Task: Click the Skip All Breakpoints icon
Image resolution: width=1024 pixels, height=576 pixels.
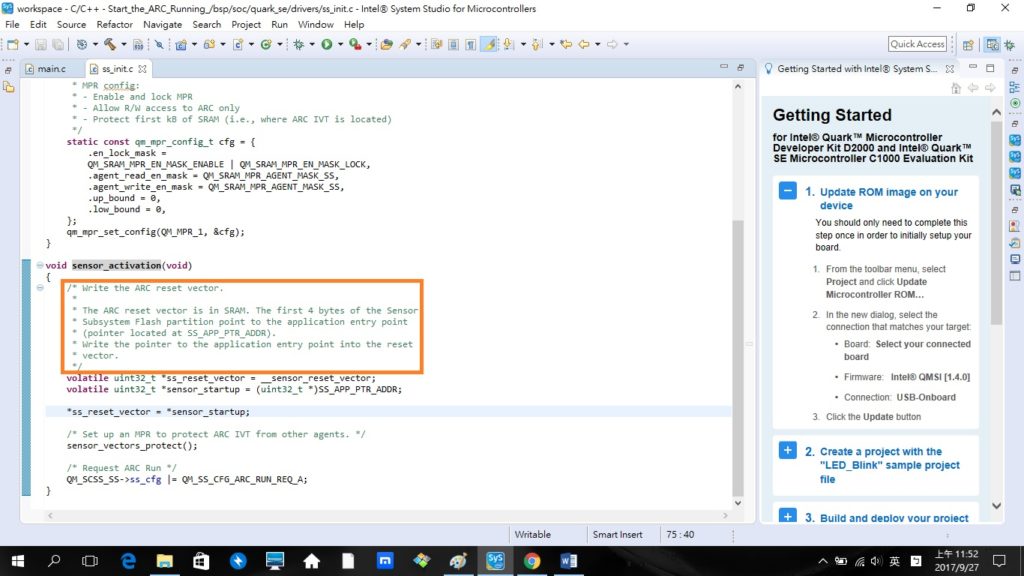Action: pos(159,44)
